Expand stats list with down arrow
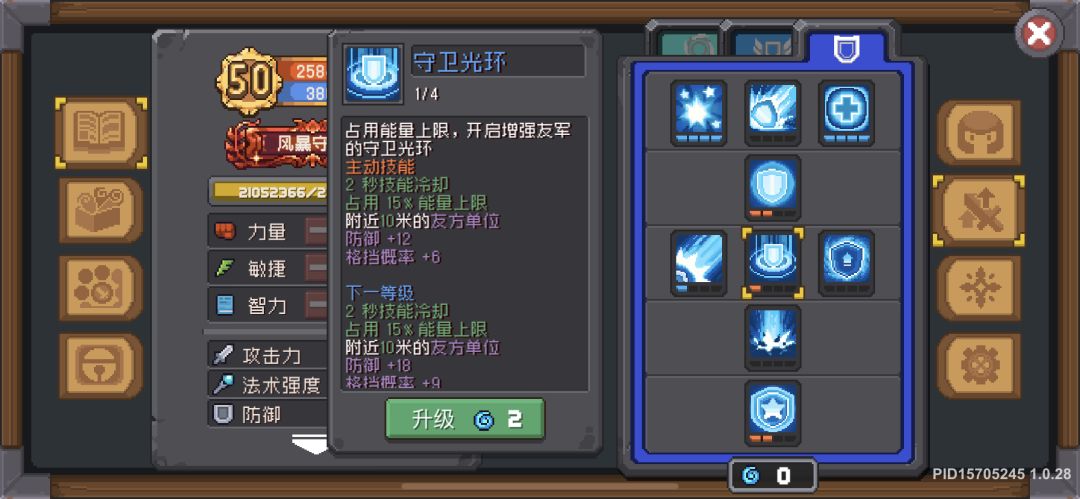The width and height of the screenshot is (1080, 499). coord(309,445)
